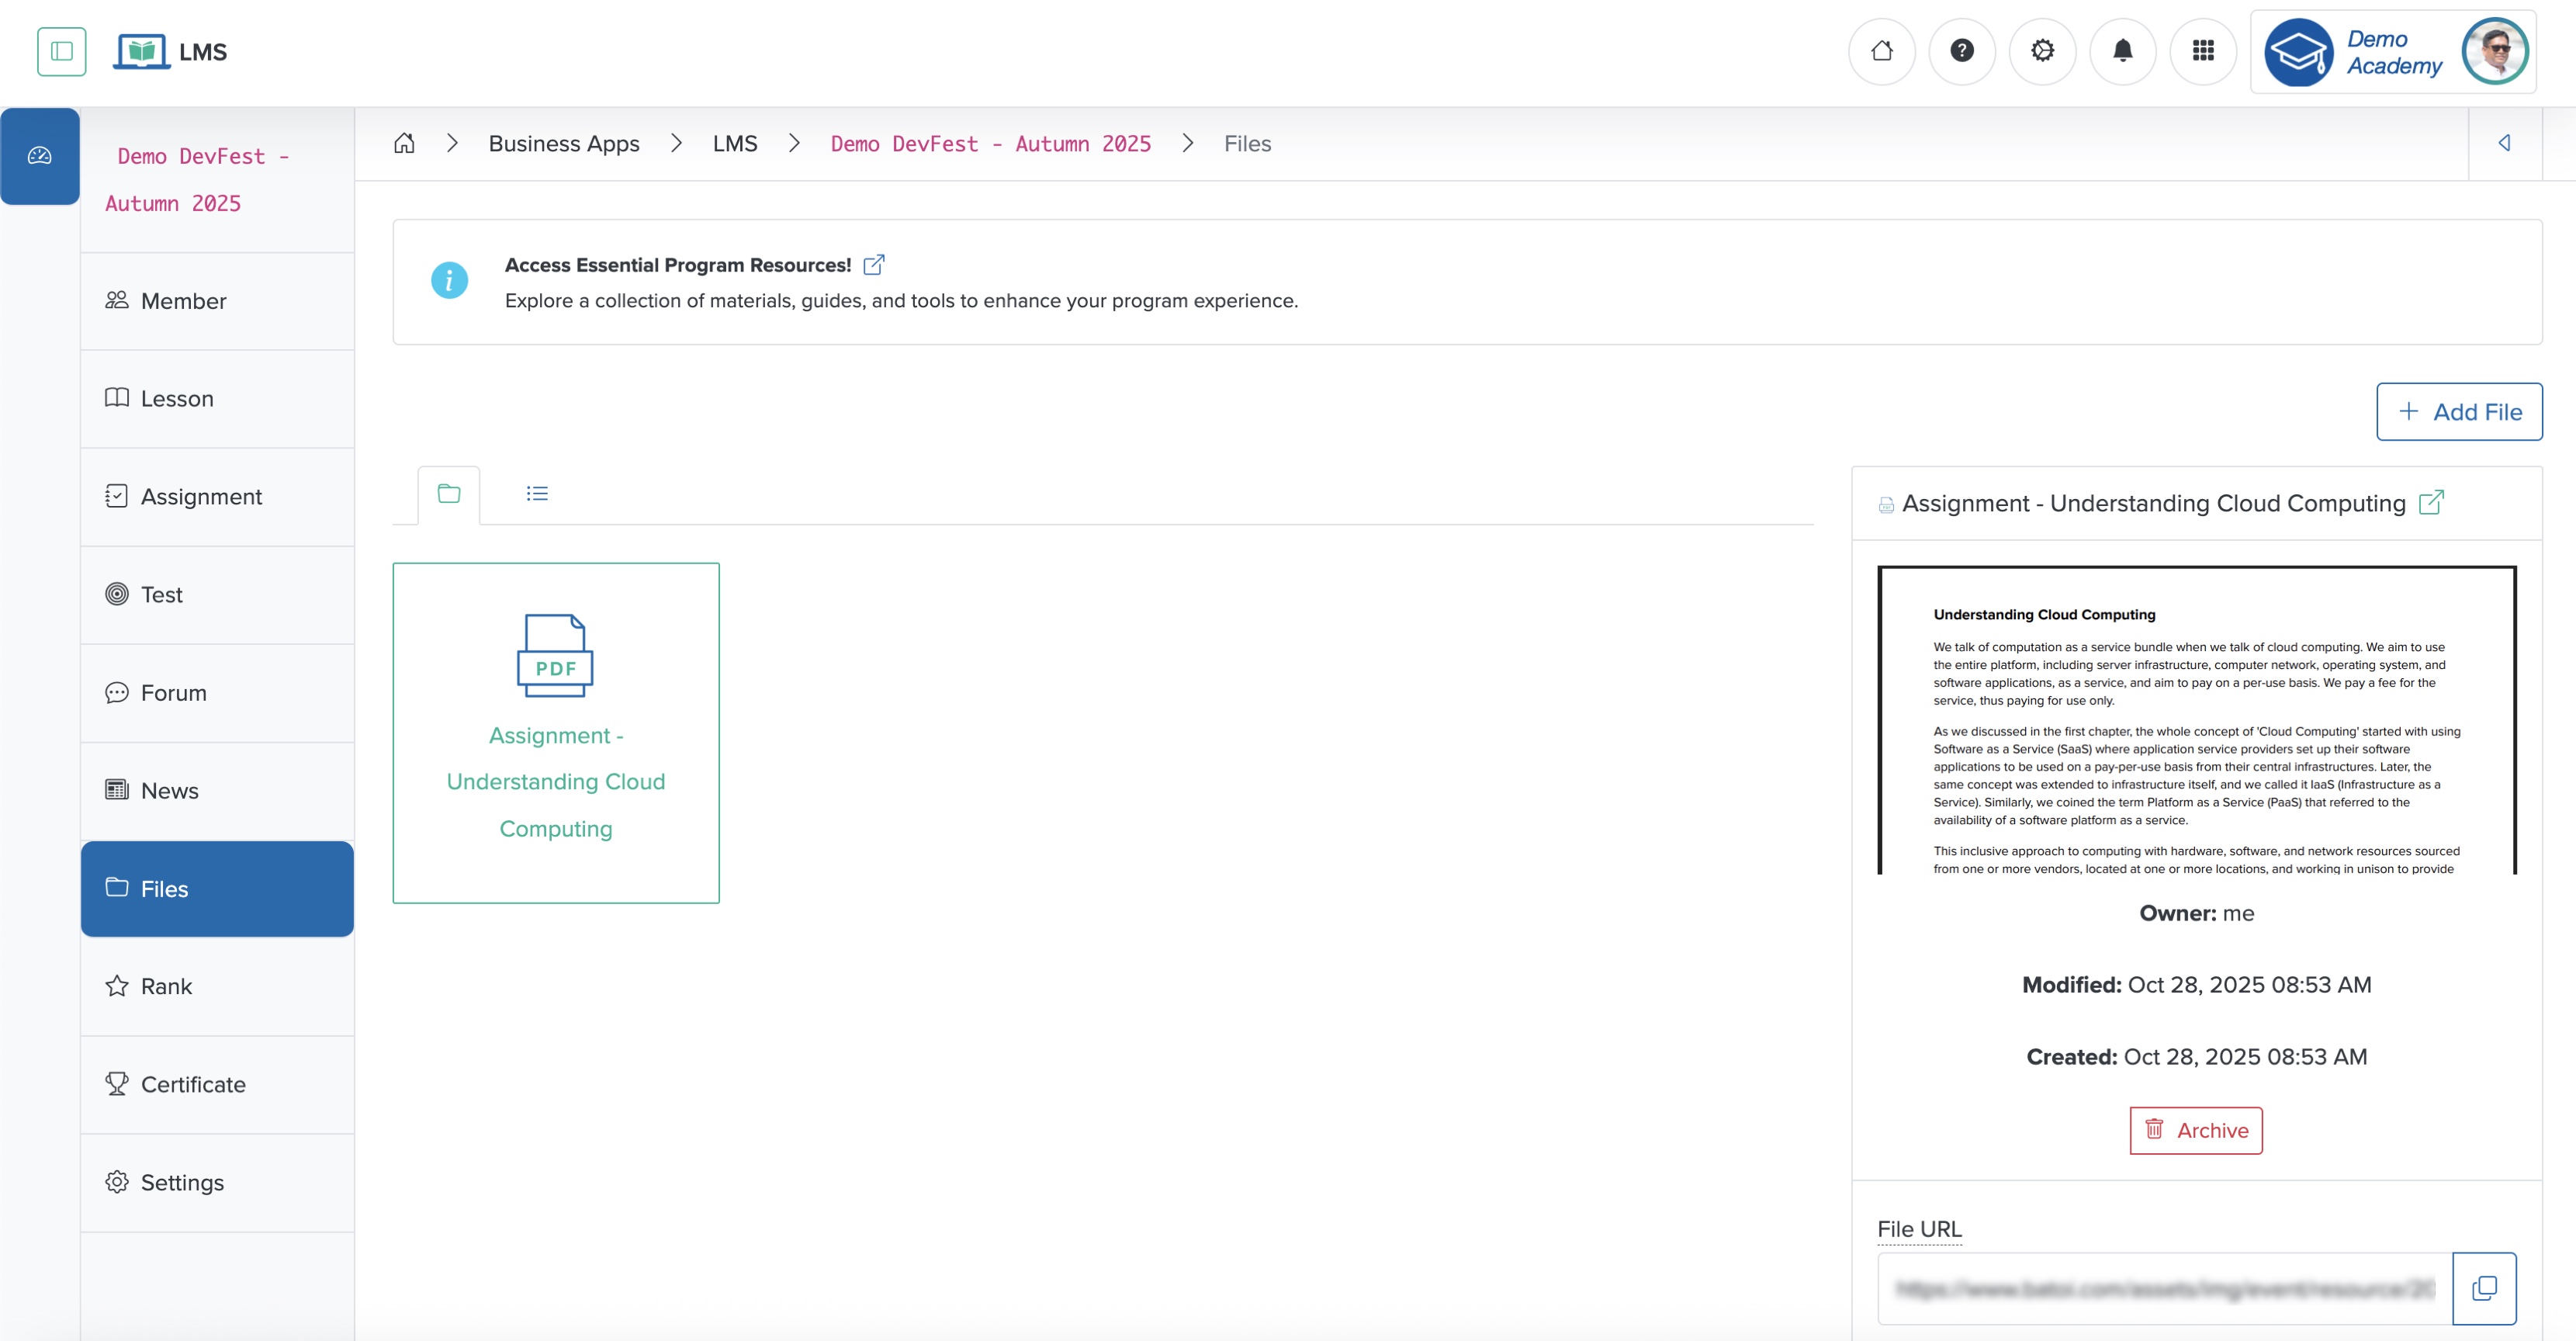The image size is (2576, 1341).
Task: Open the apps grid launcher icon
Action: coord(2203,51)
